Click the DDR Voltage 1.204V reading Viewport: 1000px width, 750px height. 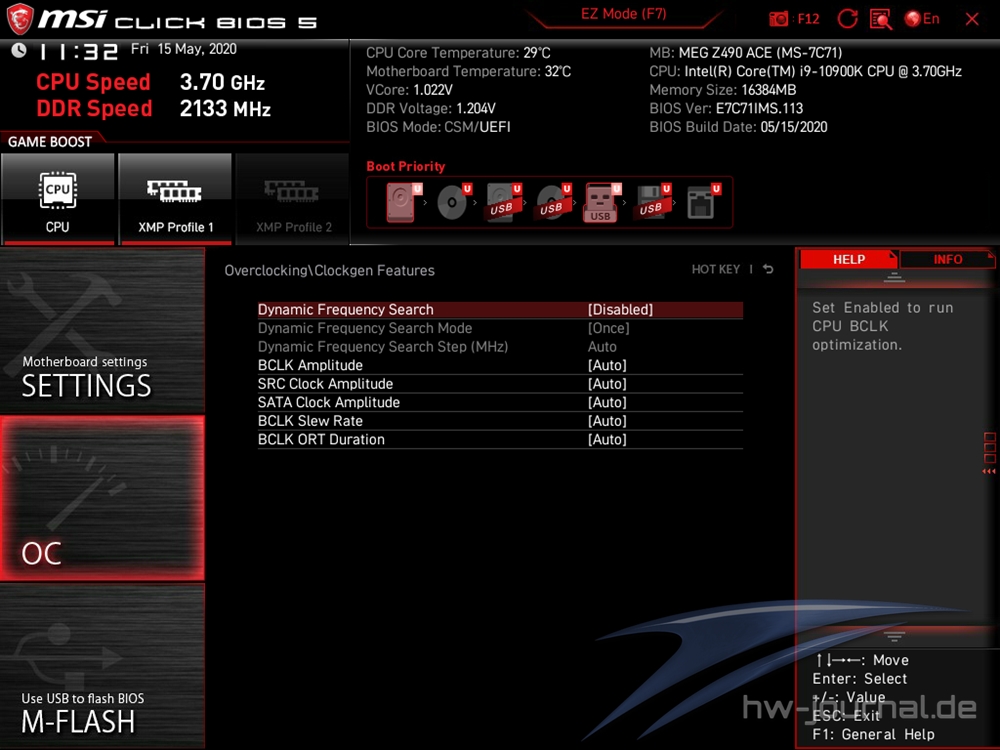(x=430, y=108)
